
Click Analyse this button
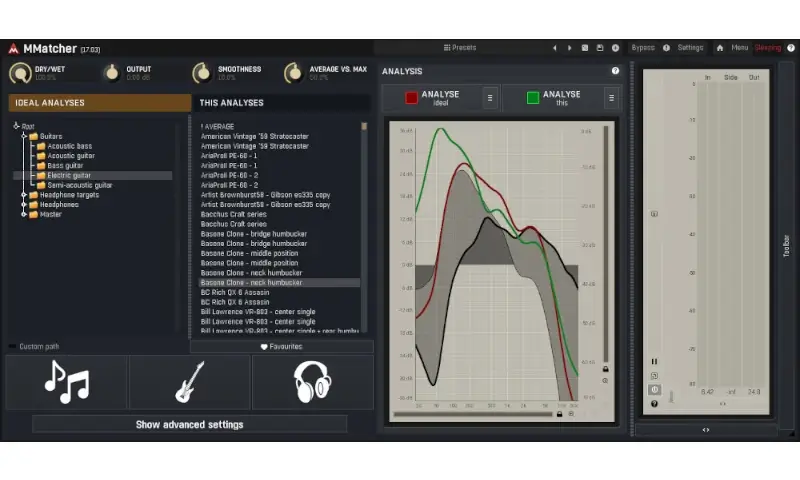553,98
